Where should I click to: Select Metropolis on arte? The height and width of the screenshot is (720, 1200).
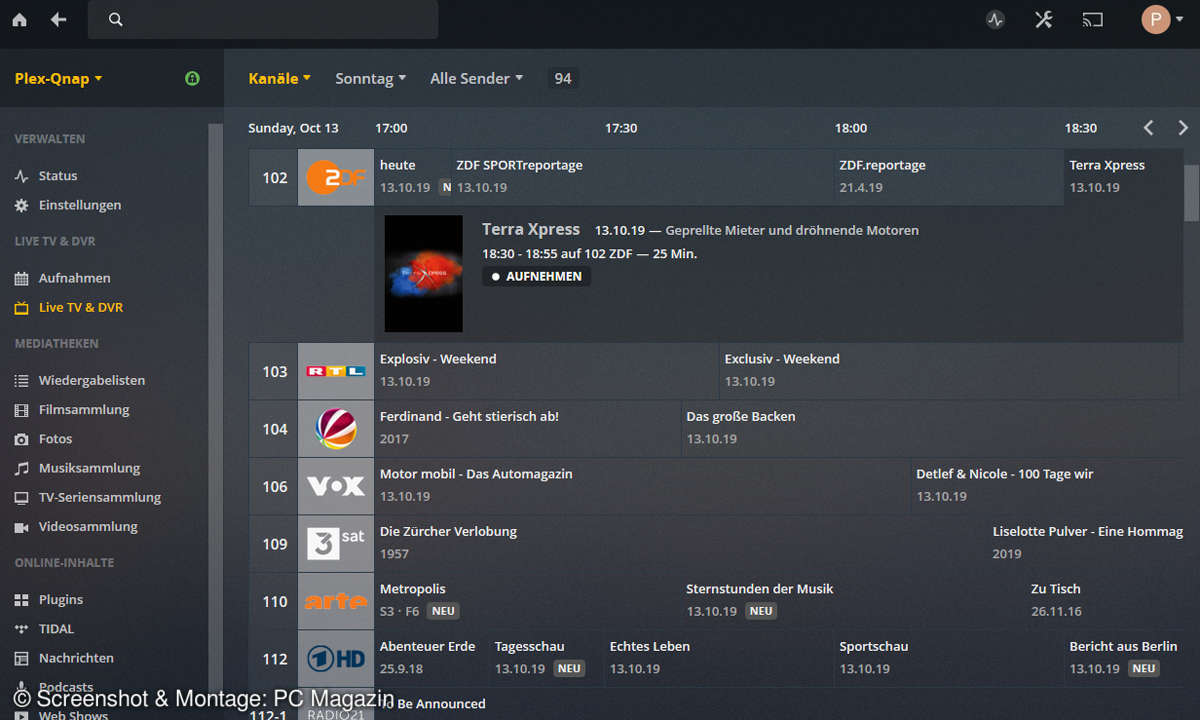(x=527, y=601)
